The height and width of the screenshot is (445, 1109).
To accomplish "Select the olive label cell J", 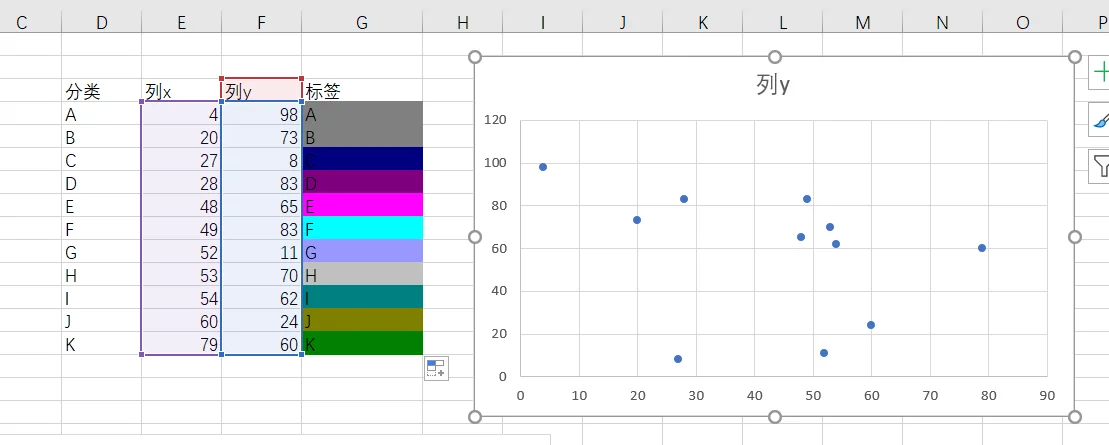I will coord(362,320).
